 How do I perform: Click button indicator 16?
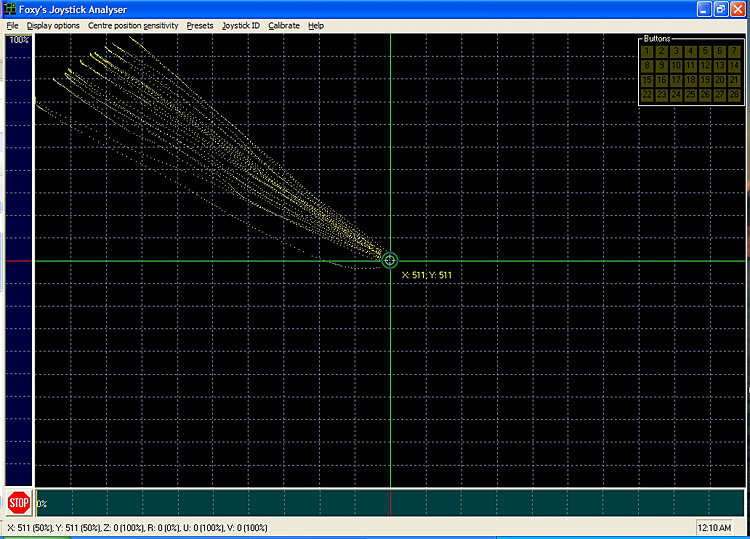pyautogui.click(x=662, y=81)
